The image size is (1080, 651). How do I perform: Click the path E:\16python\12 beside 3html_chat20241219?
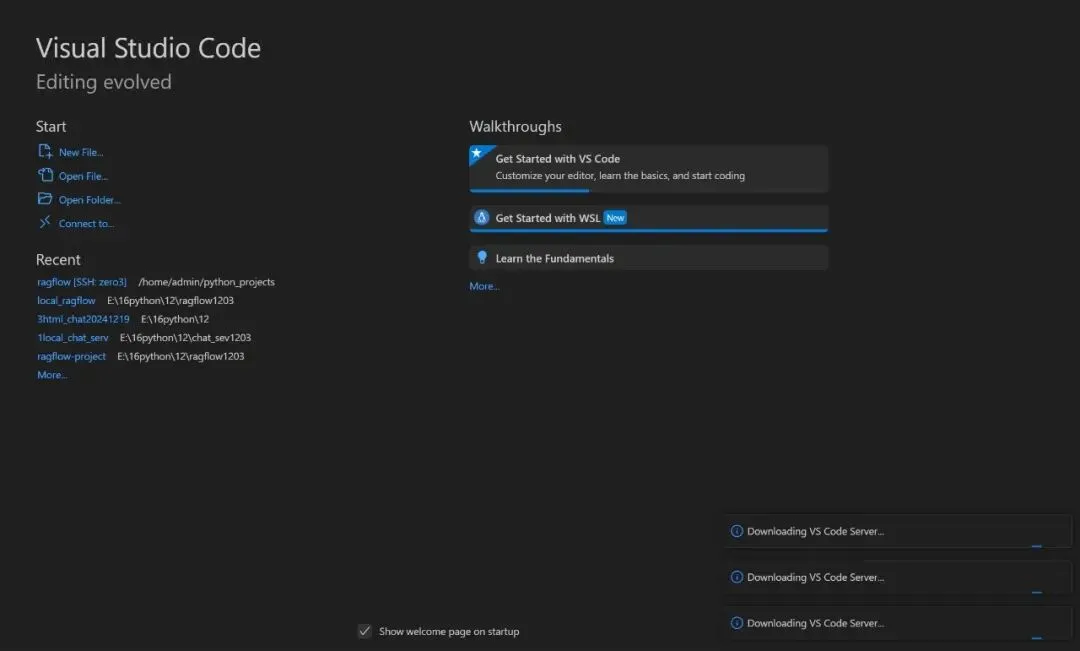click(x=175, y=319)
